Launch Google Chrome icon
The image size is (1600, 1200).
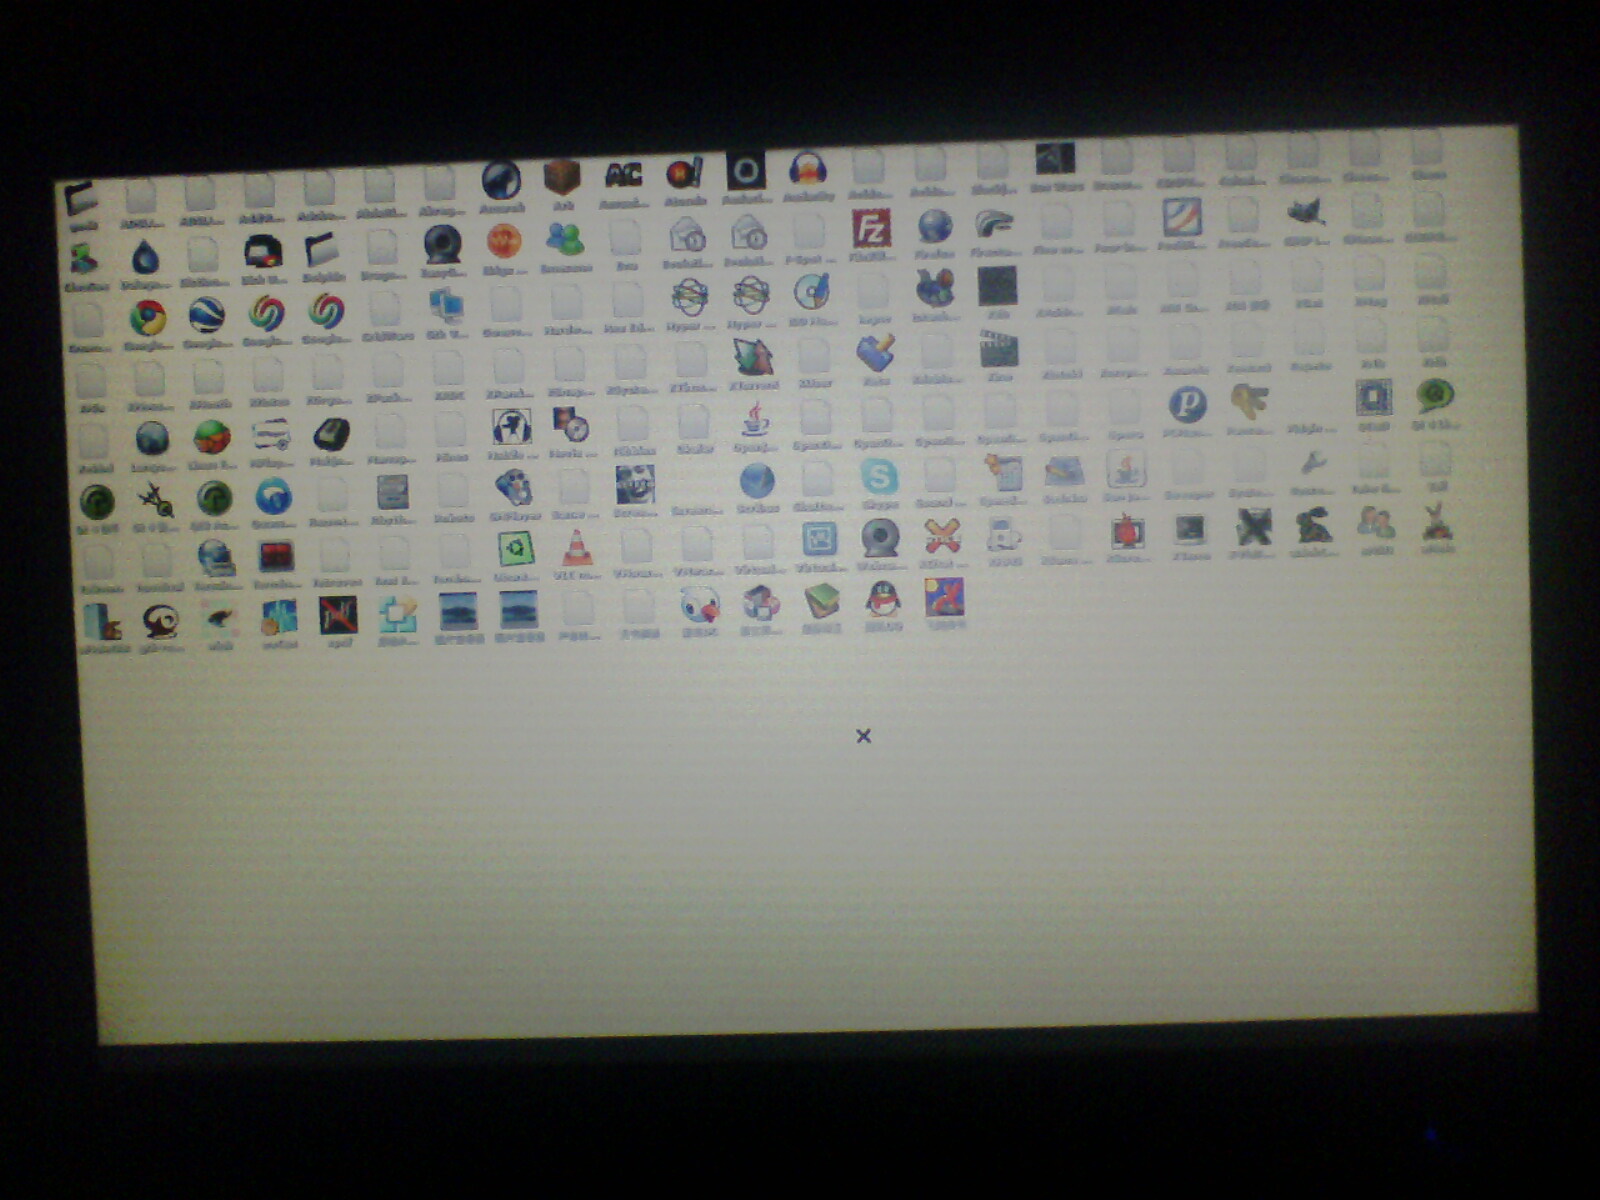(148, 318)
